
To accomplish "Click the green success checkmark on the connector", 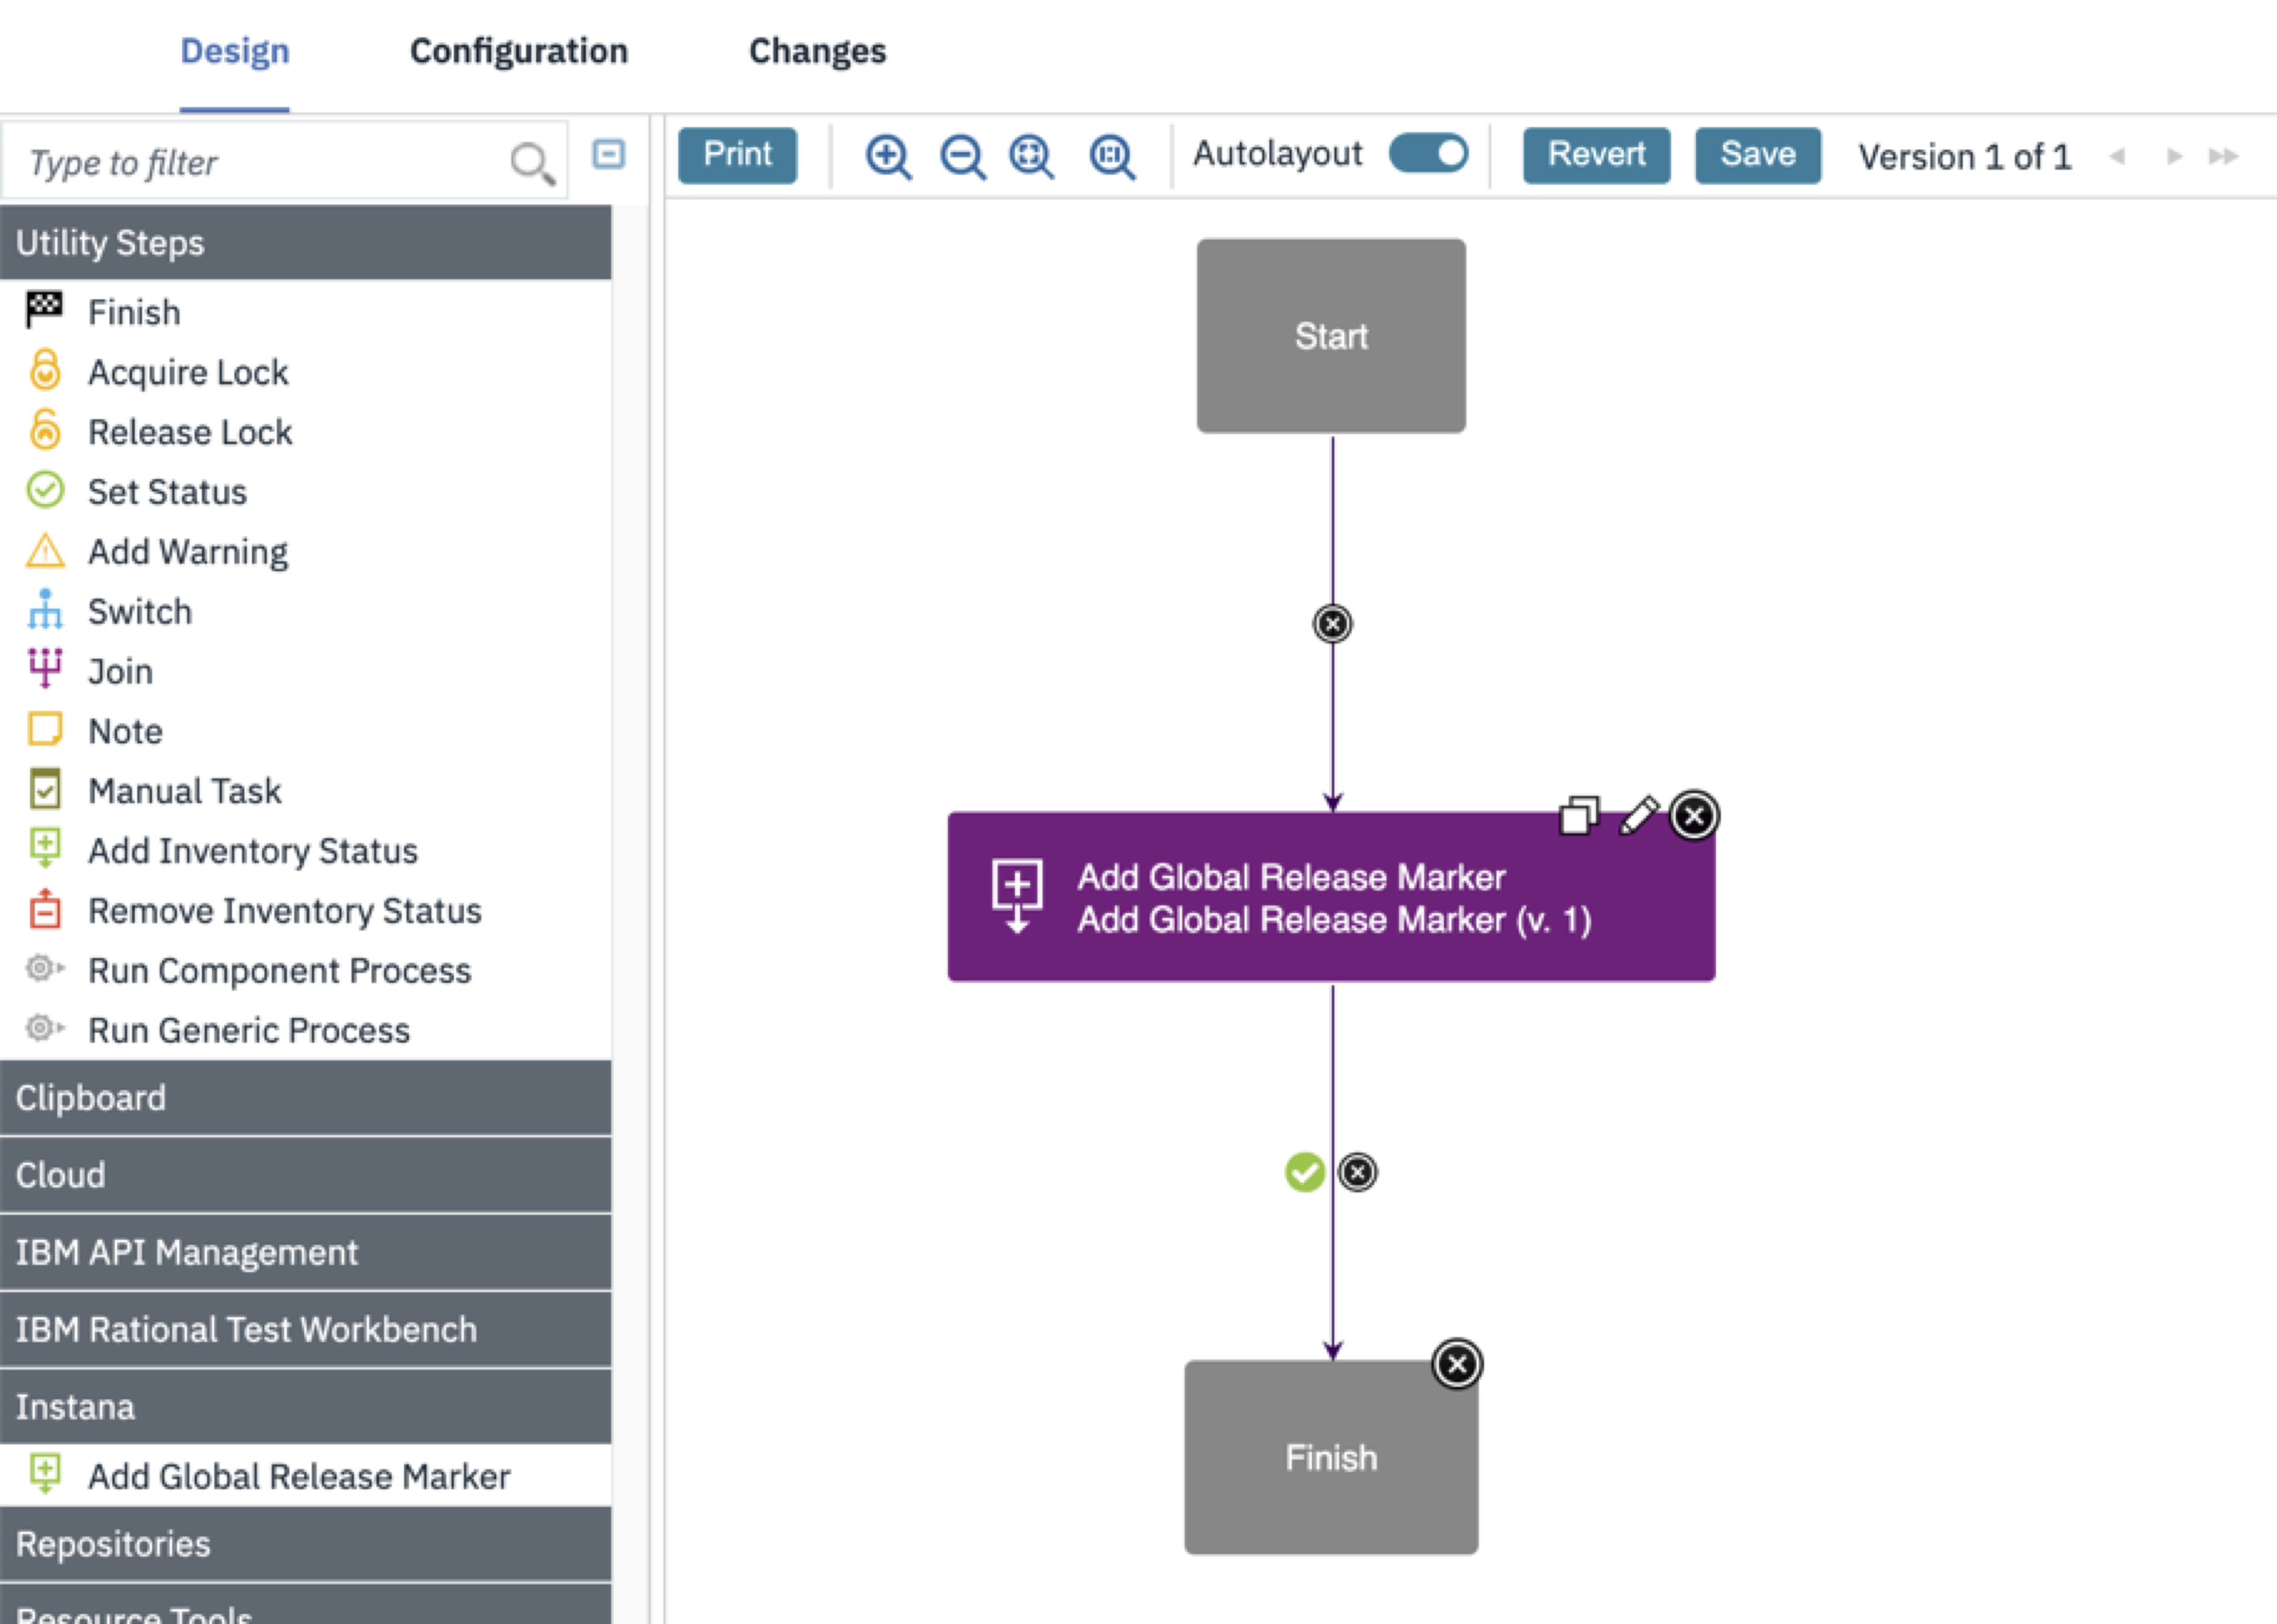I will pyautogui.click(x=1304, y=1172).
